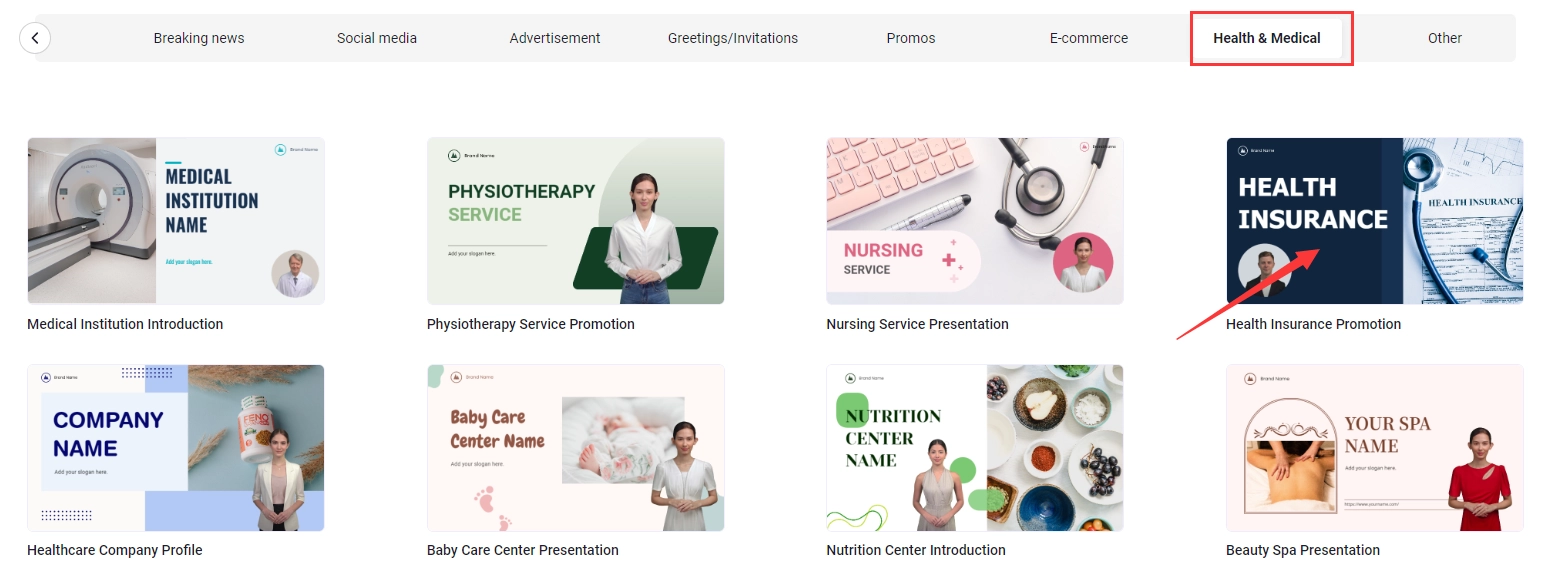This screenshot has height=575, width=1557.
Task: Open the Social media category tab
Action: tap(377, 38)
